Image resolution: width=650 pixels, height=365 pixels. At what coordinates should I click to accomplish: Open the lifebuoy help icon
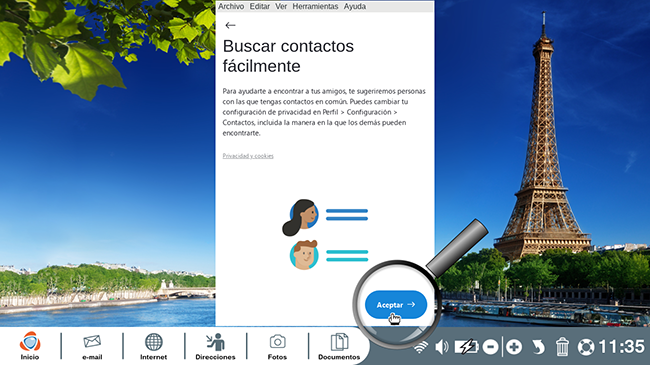tap(586, 347)
